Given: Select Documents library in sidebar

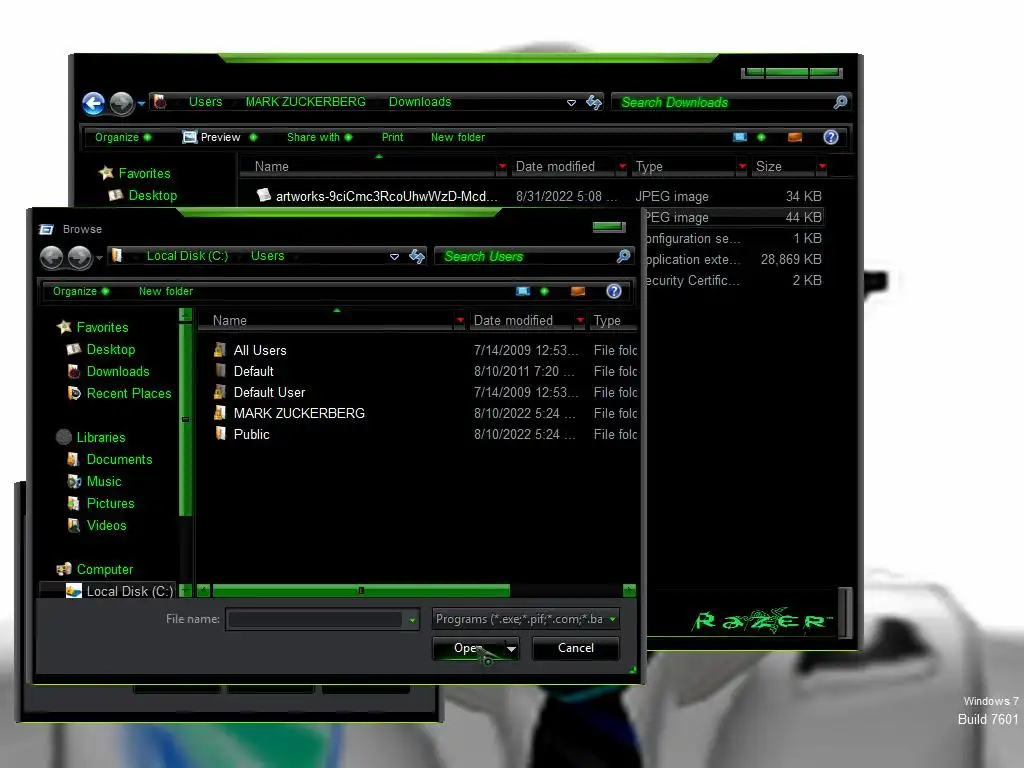Looking at the screenshot, I should 120,460.
